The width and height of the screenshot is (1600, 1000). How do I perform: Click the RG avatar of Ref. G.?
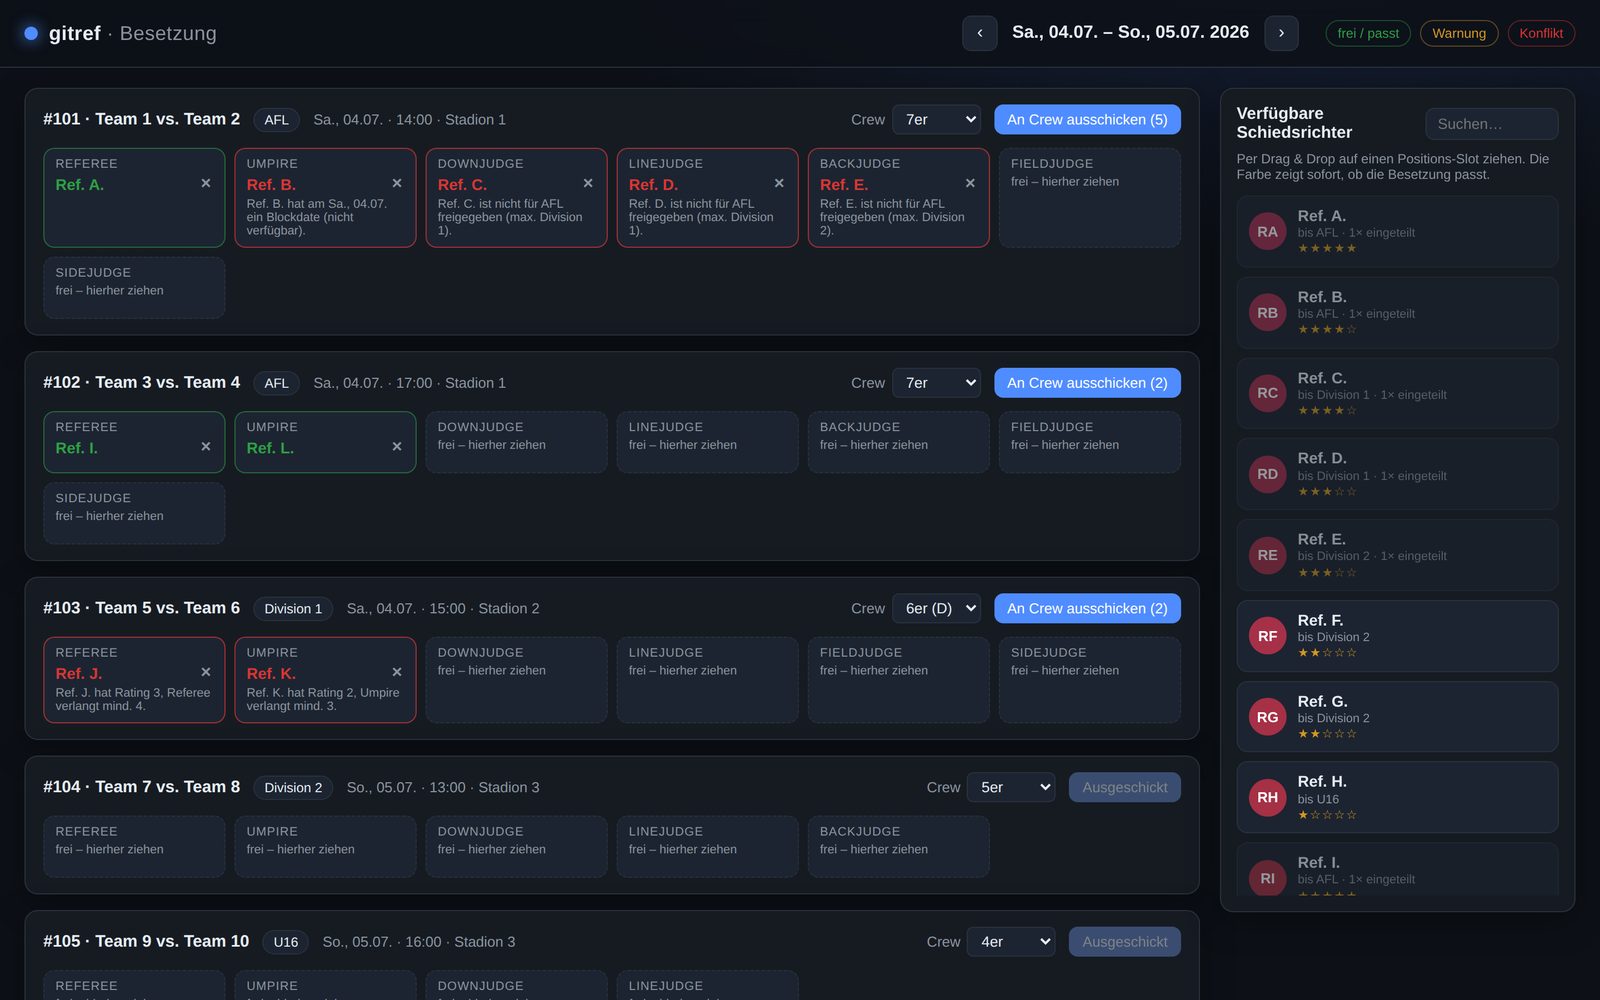tap(1267, 717)
